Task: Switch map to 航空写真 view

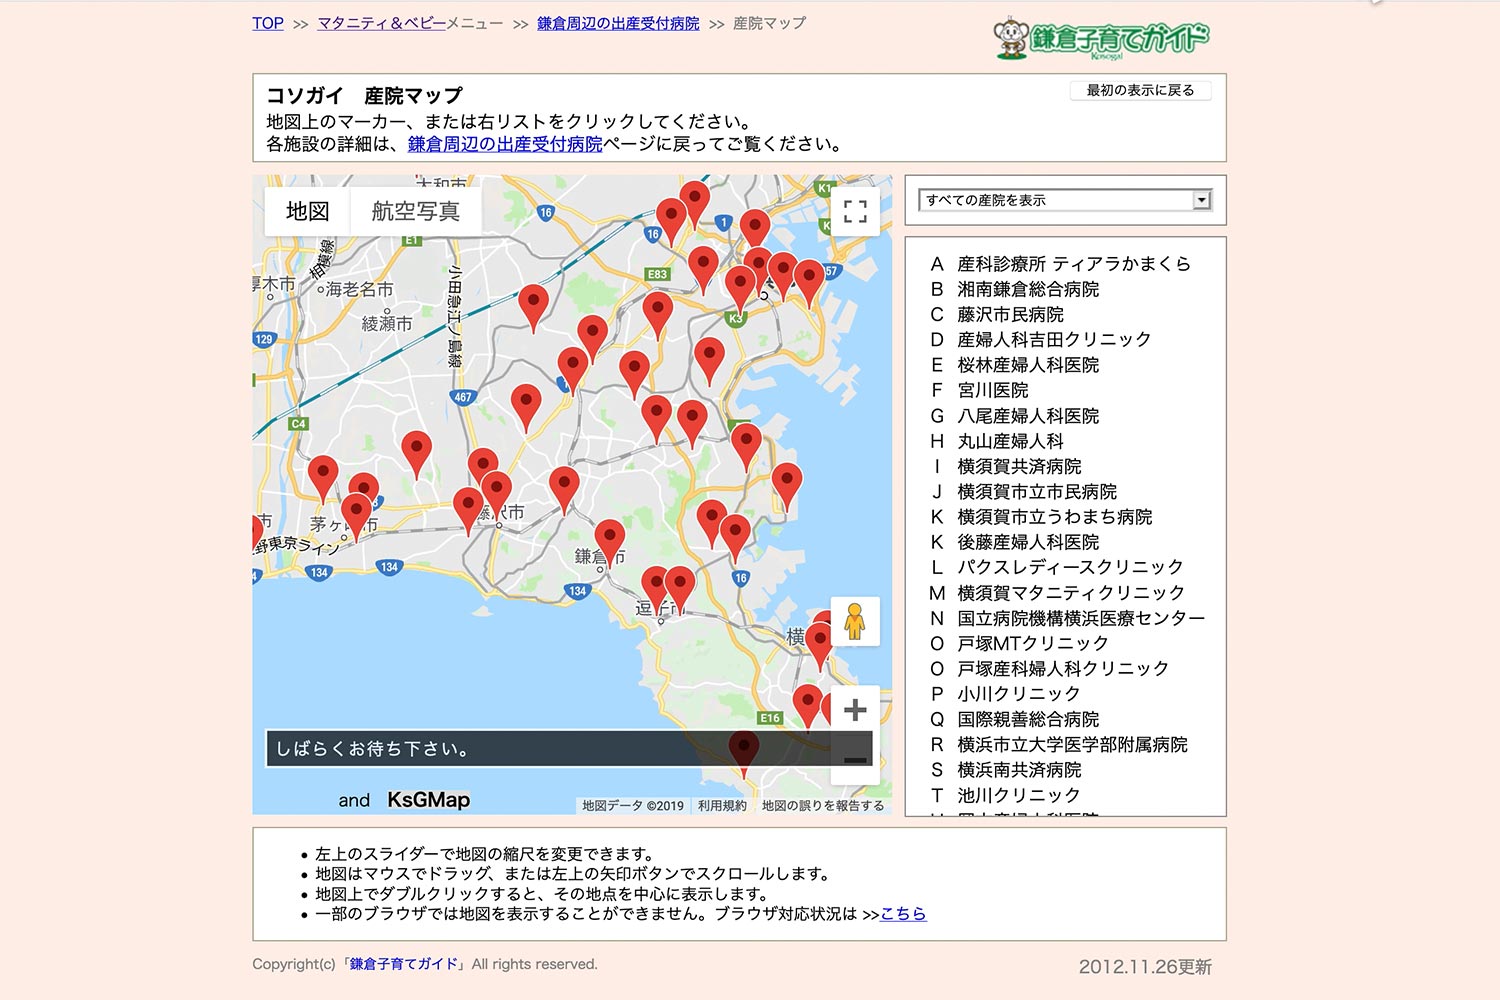Action: (x=415, y=211)
